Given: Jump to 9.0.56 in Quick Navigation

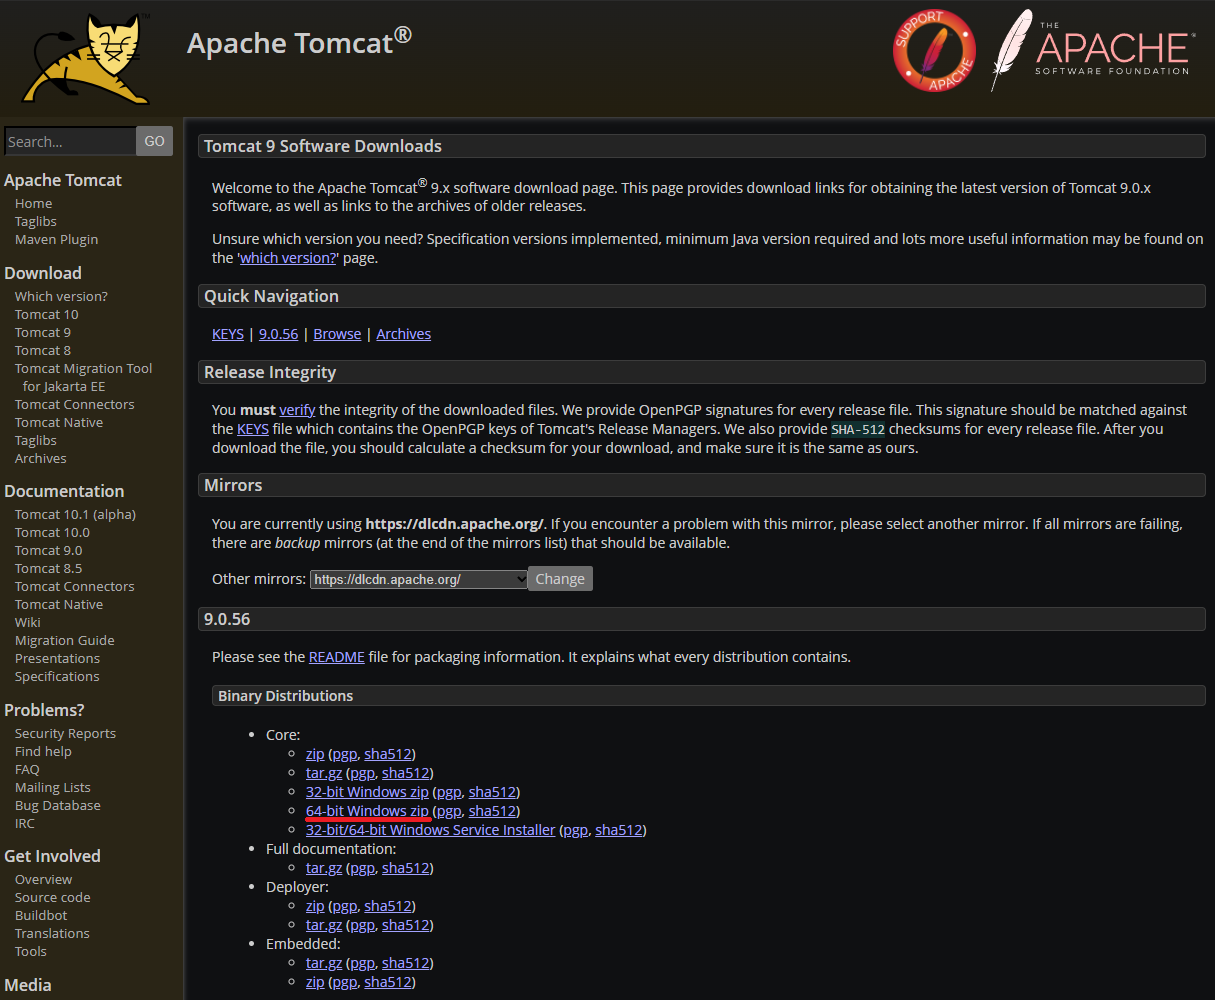Looking at the screenshot, I should pos(279,334).
